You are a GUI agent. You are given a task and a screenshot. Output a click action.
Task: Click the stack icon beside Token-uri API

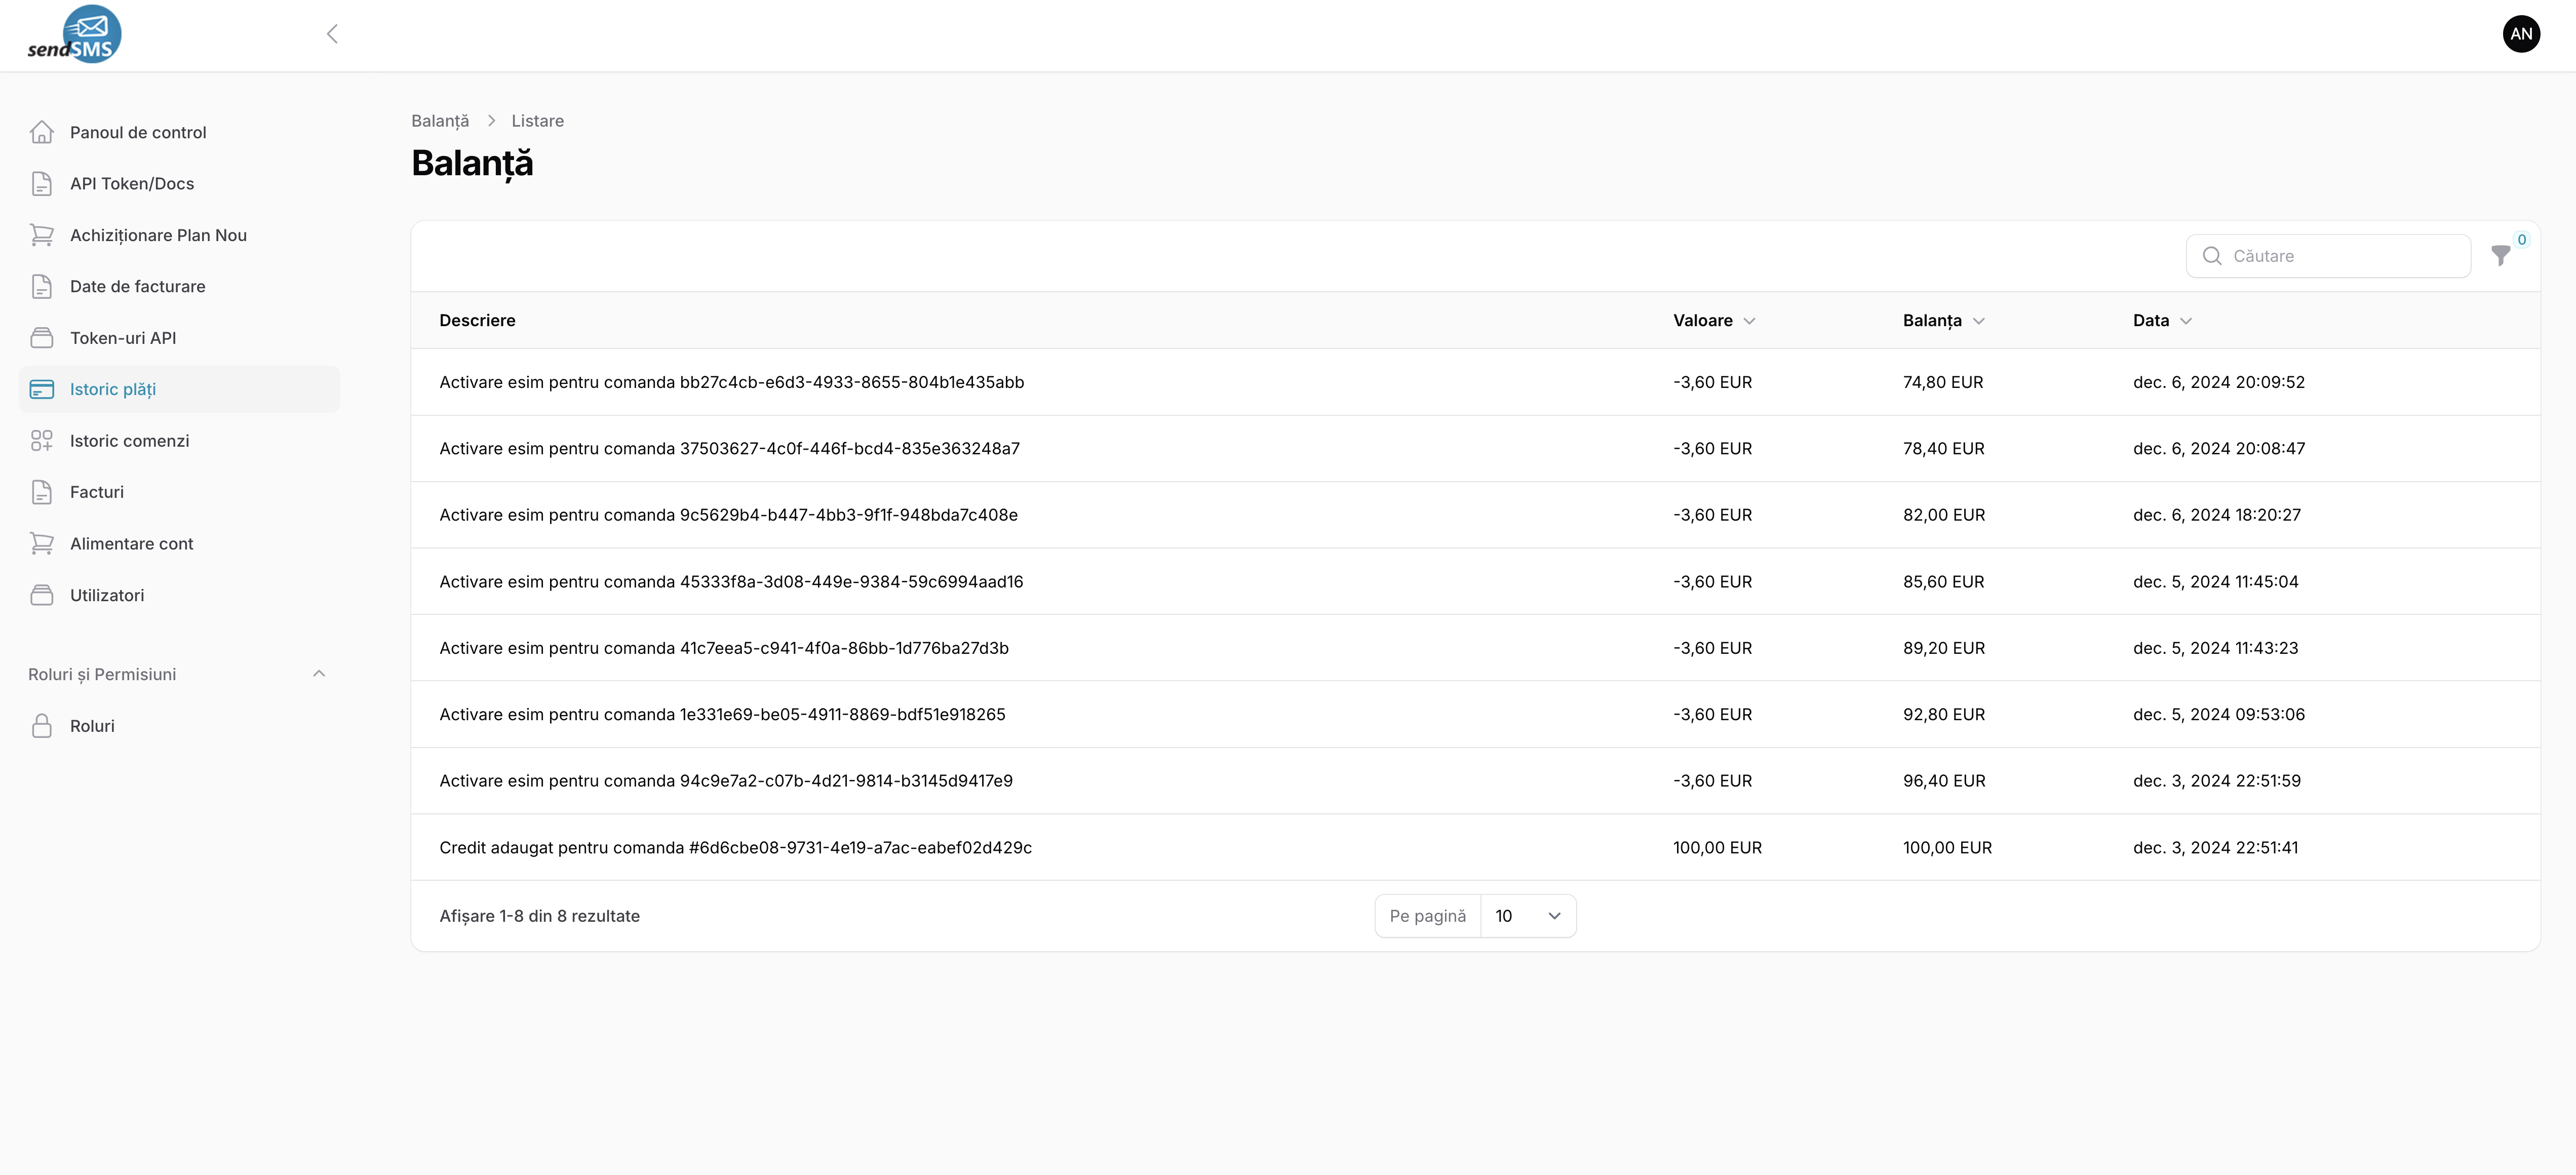tap(42, 338)
